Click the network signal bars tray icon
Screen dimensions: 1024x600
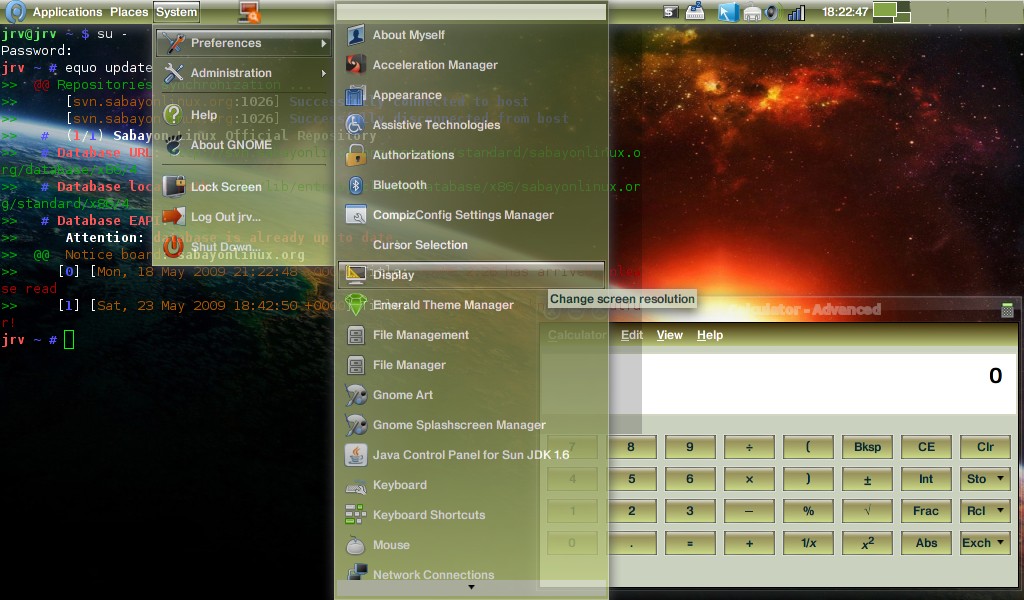tap(796, 12)
